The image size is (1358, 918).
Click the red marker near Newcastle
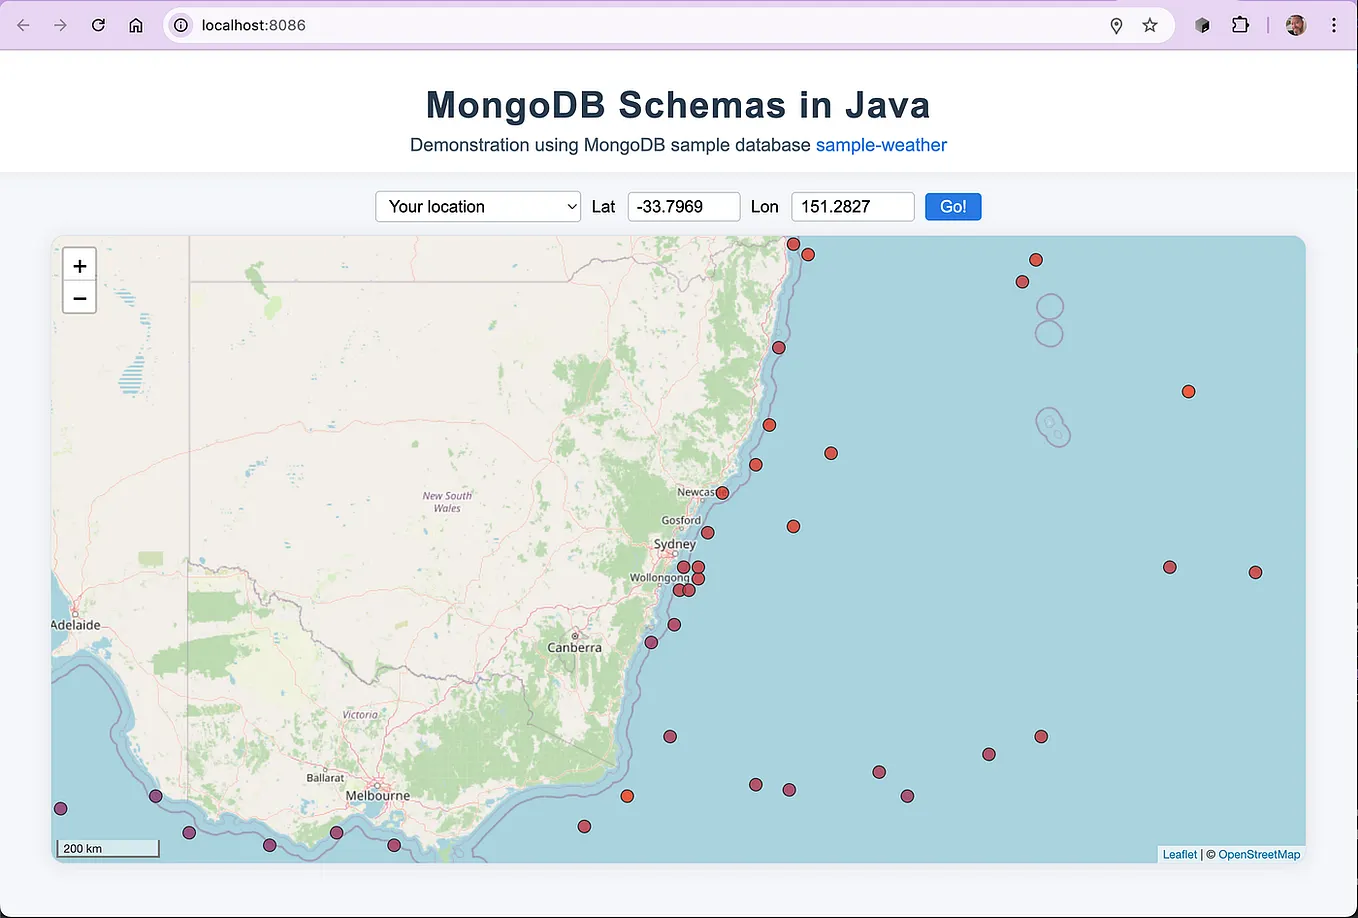tap(722, 492)
